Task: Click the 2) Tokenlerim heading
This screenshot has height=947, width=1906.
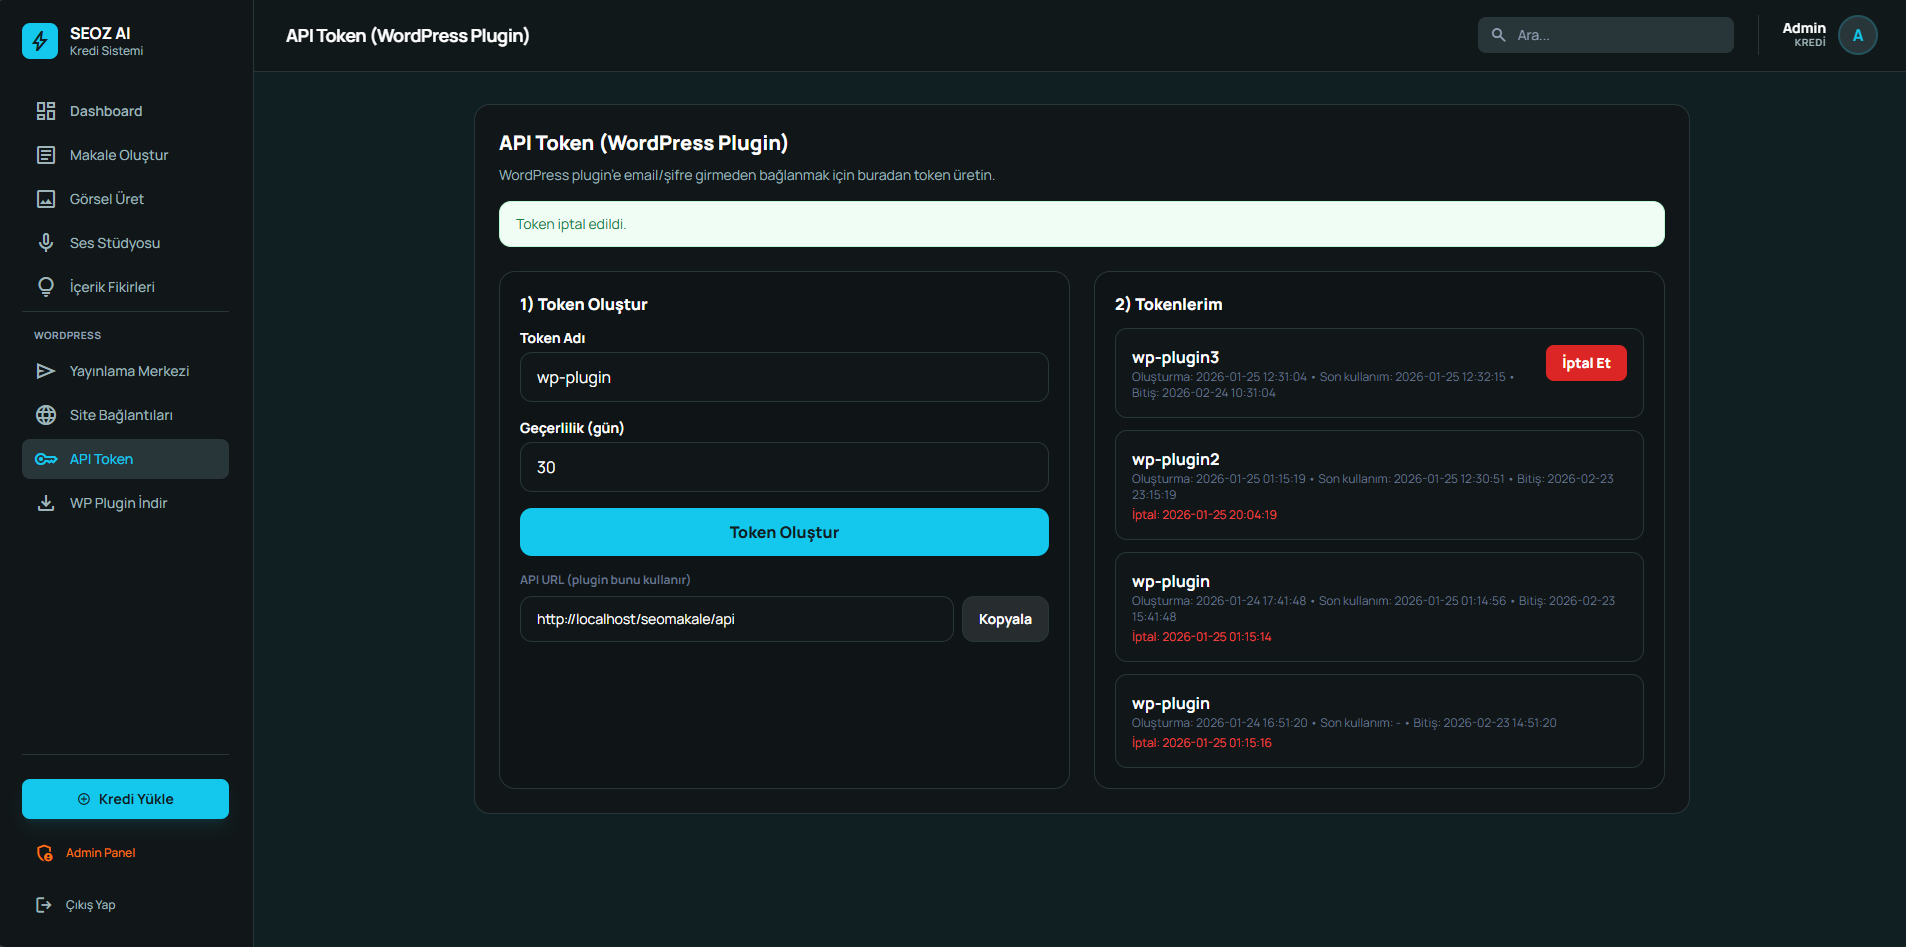Action: coord(1168,304)
